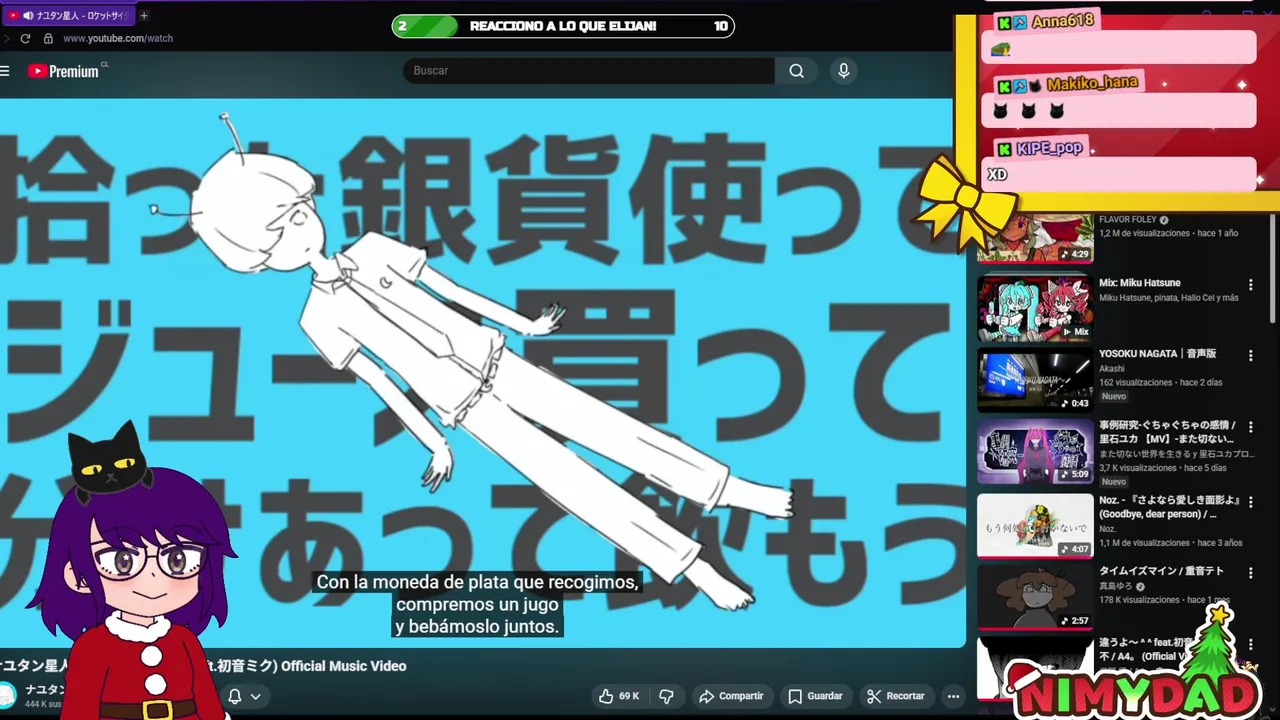This screenshot has width=1280, height=720.
Task: Open Noz. Goodbye, dear person title
Action: coord(1170,507)
